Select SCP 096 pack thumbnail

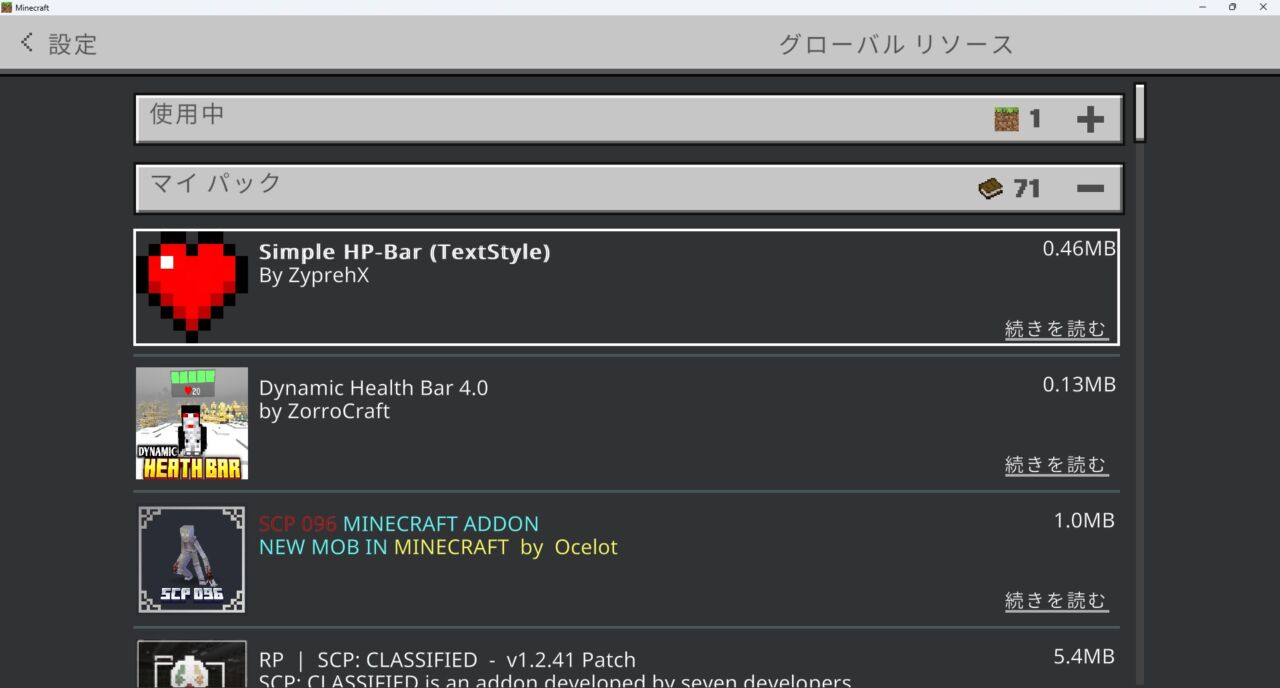pos(192,559)
